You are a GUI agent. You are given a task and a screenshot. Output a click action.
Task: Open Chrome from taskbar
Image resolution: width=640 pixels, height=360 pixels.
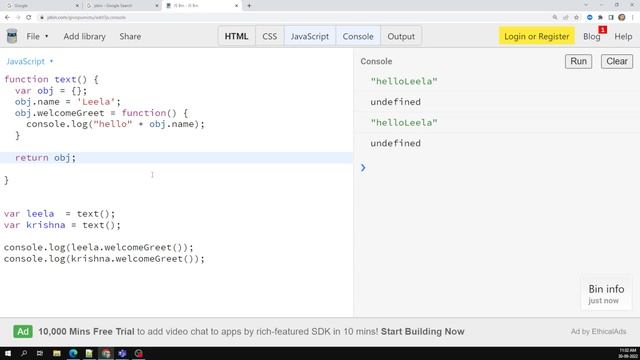point(106,353)
